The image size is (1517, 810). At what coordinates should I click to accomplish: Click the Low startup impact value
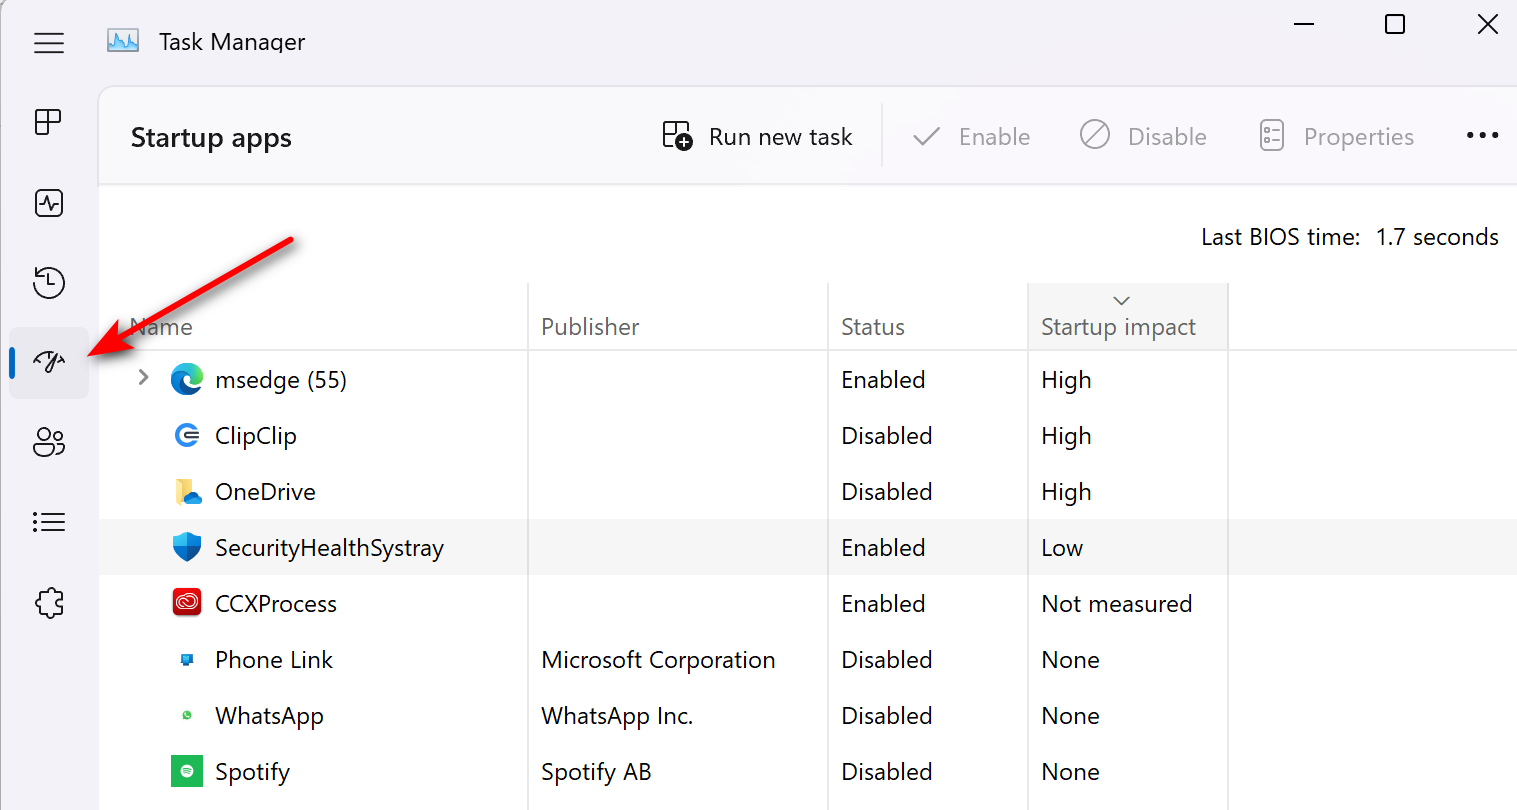pos(1062,548)
